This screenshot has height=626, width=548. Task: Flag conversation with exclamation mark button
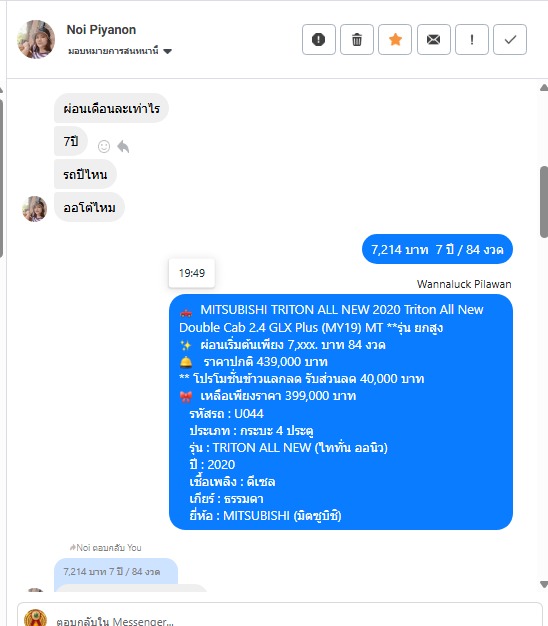pyautogui.click(x=472, y=39)
